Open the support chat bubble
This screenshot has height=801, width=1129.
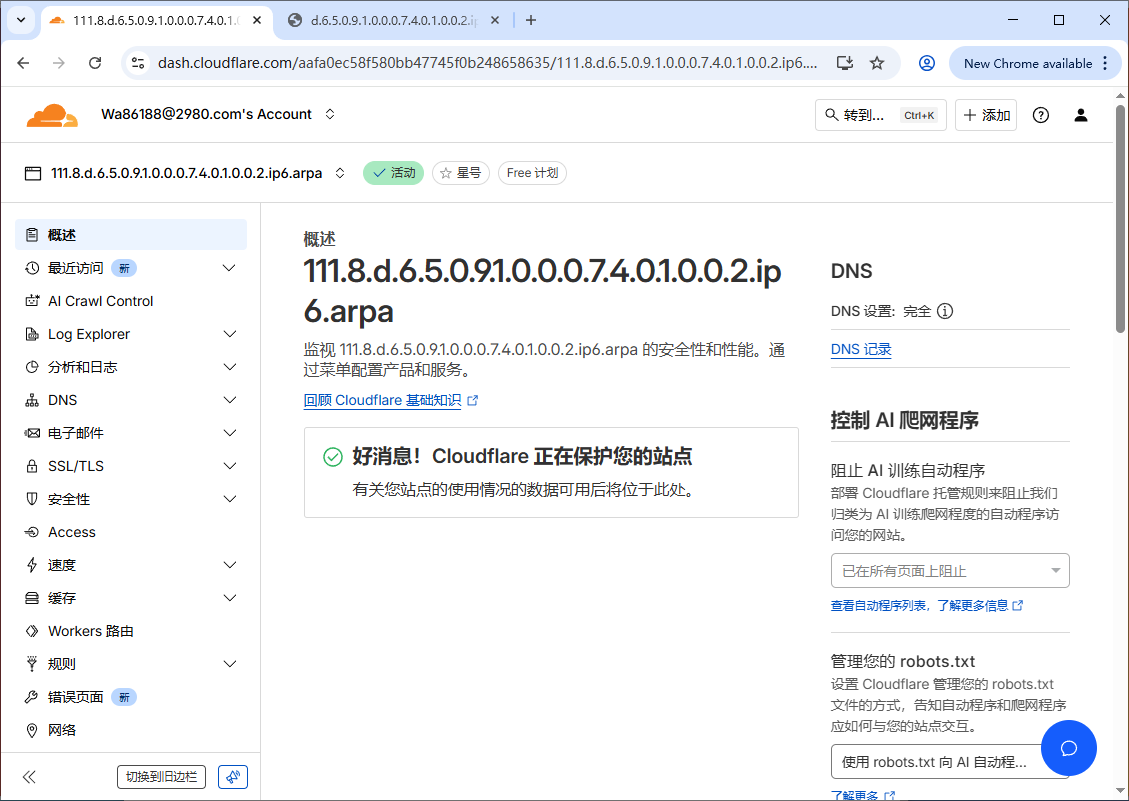coord(1068,748)
